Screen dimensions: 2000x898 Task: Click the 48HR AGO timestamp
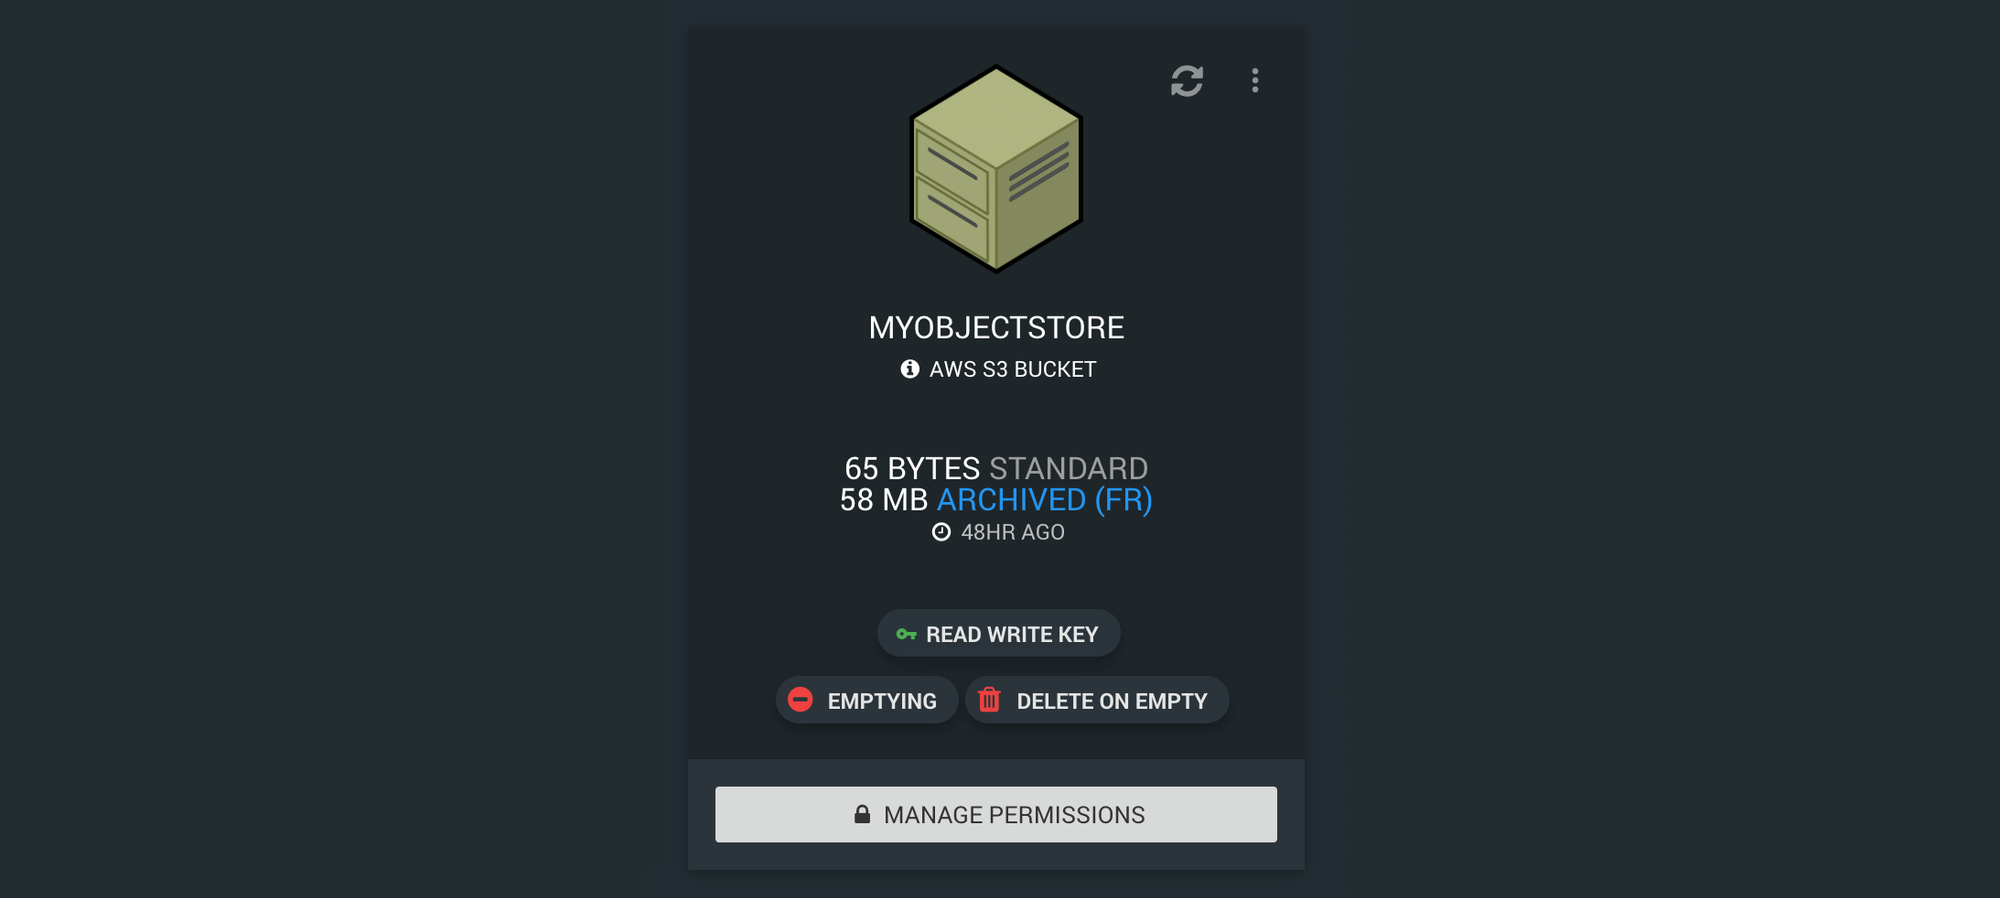(x=1012, y=532)
